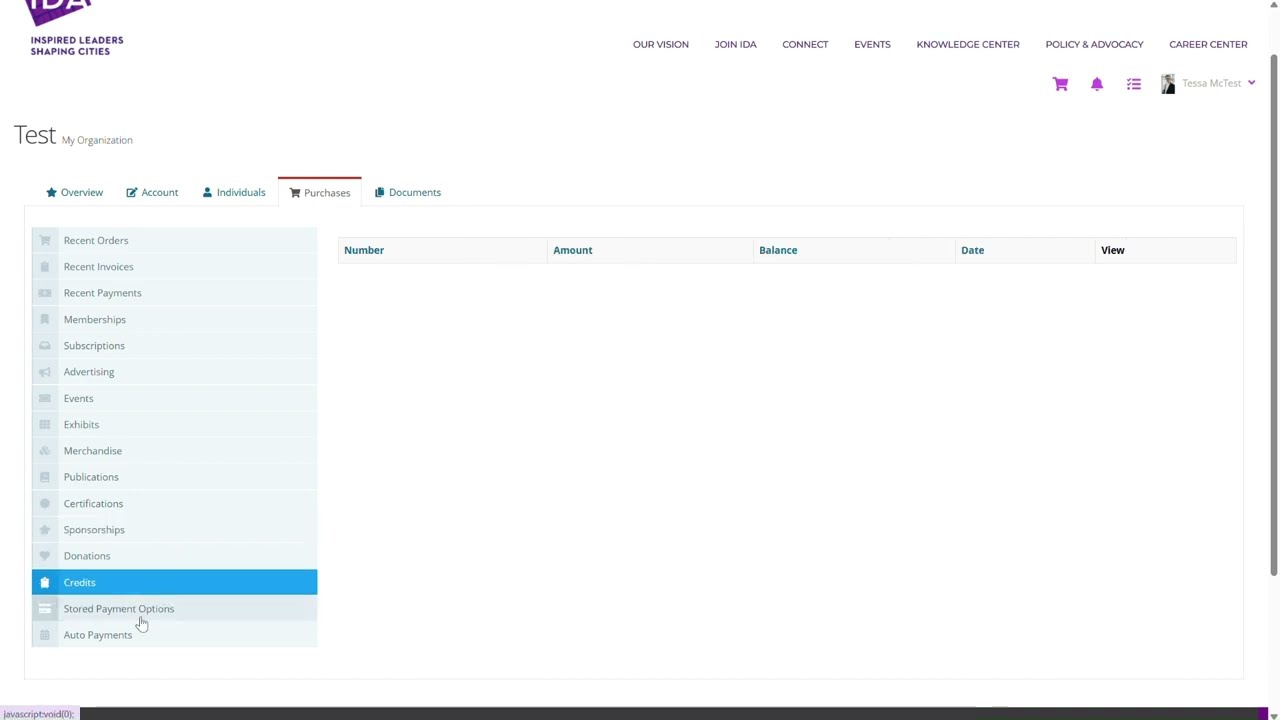The image size is (1280, 720).
Task: View Advertising purchases
Action: (174, 372)
